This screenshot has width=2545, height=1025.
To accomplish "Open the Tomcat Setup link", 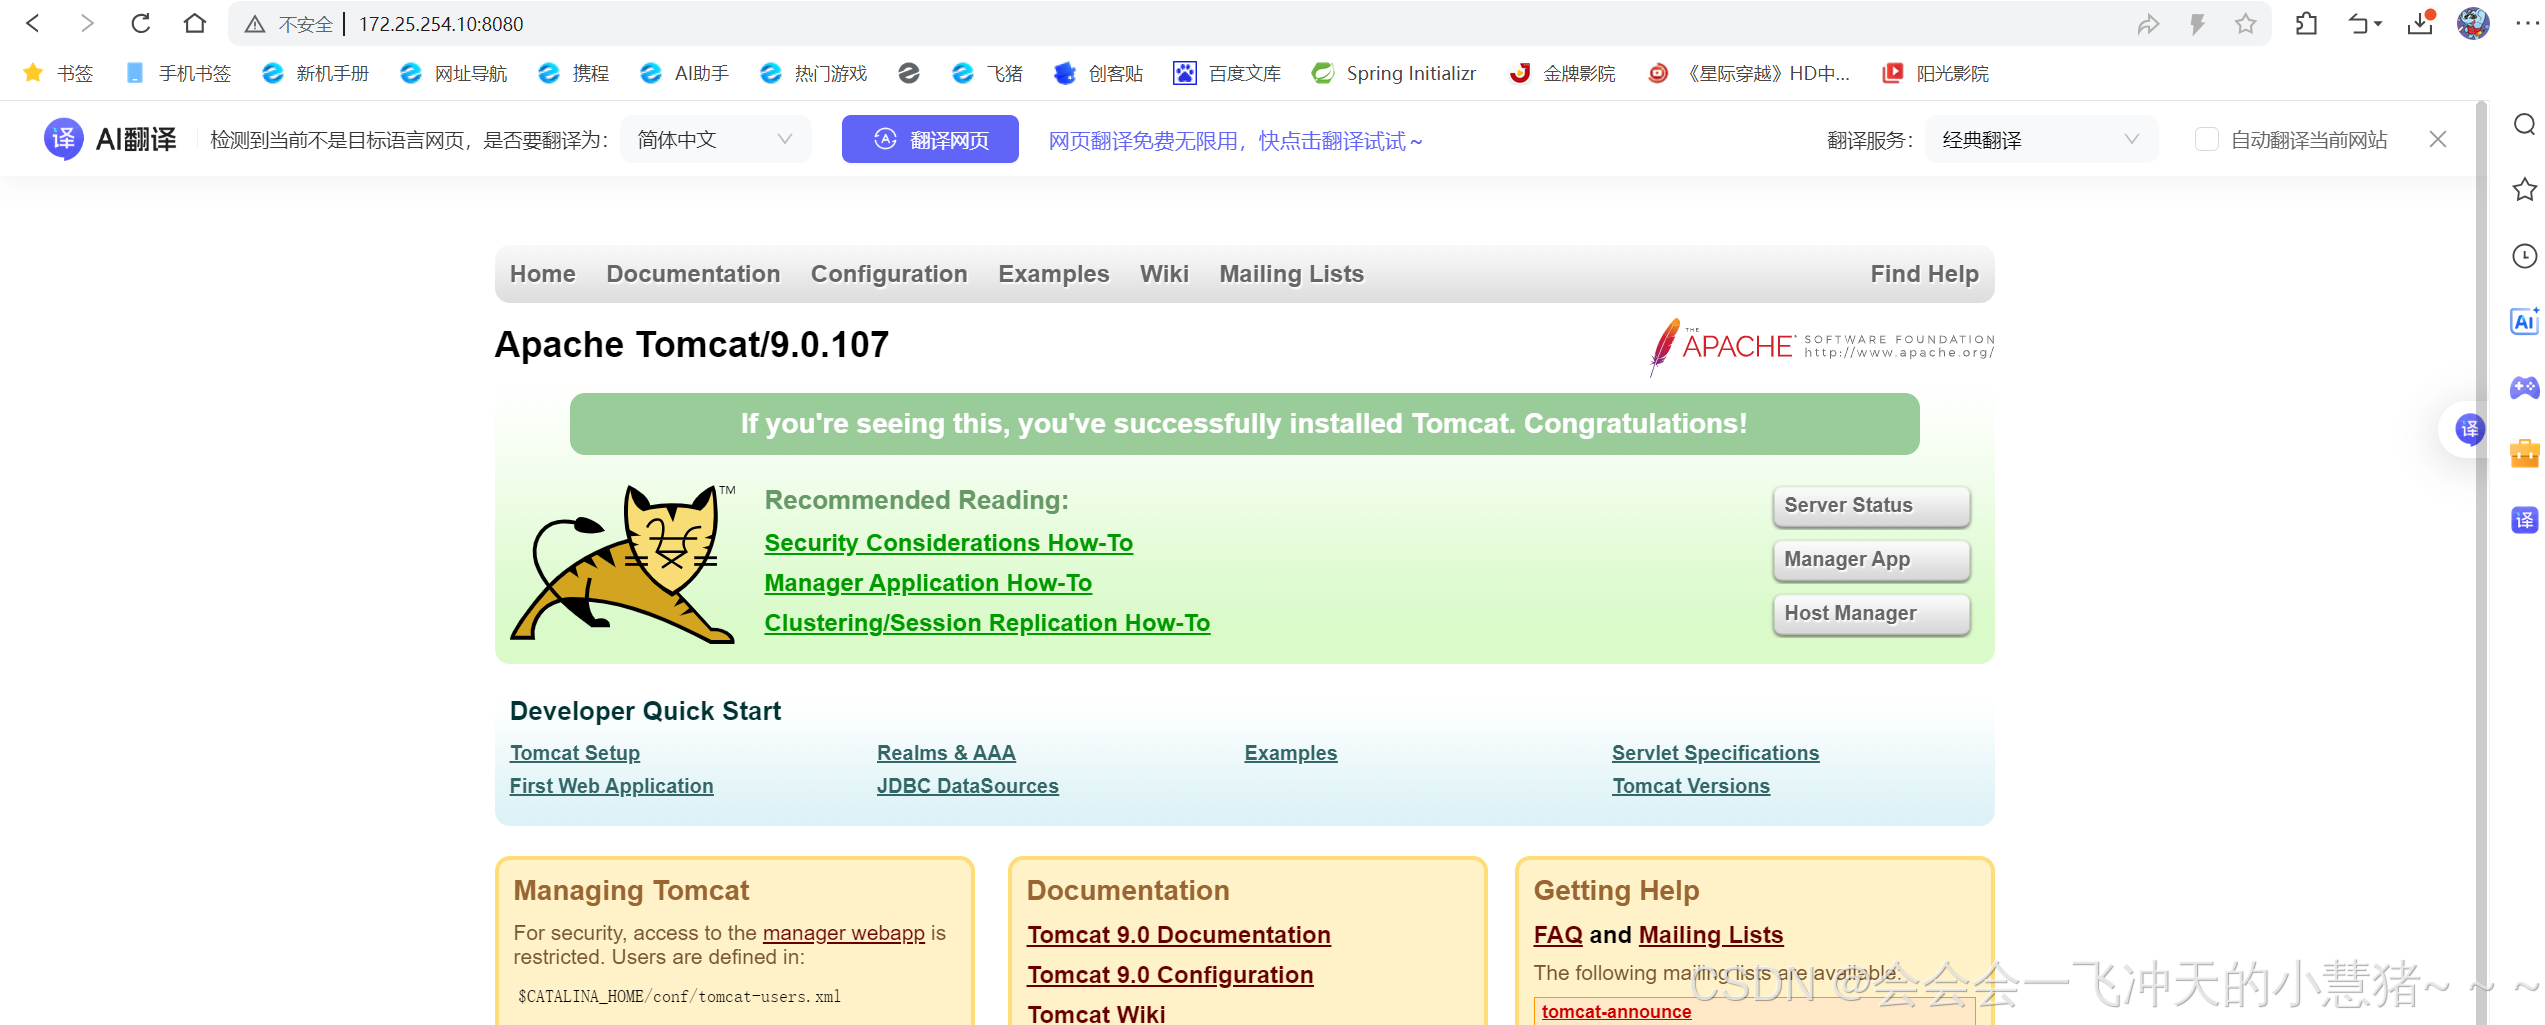I will [x=575, y=753].
